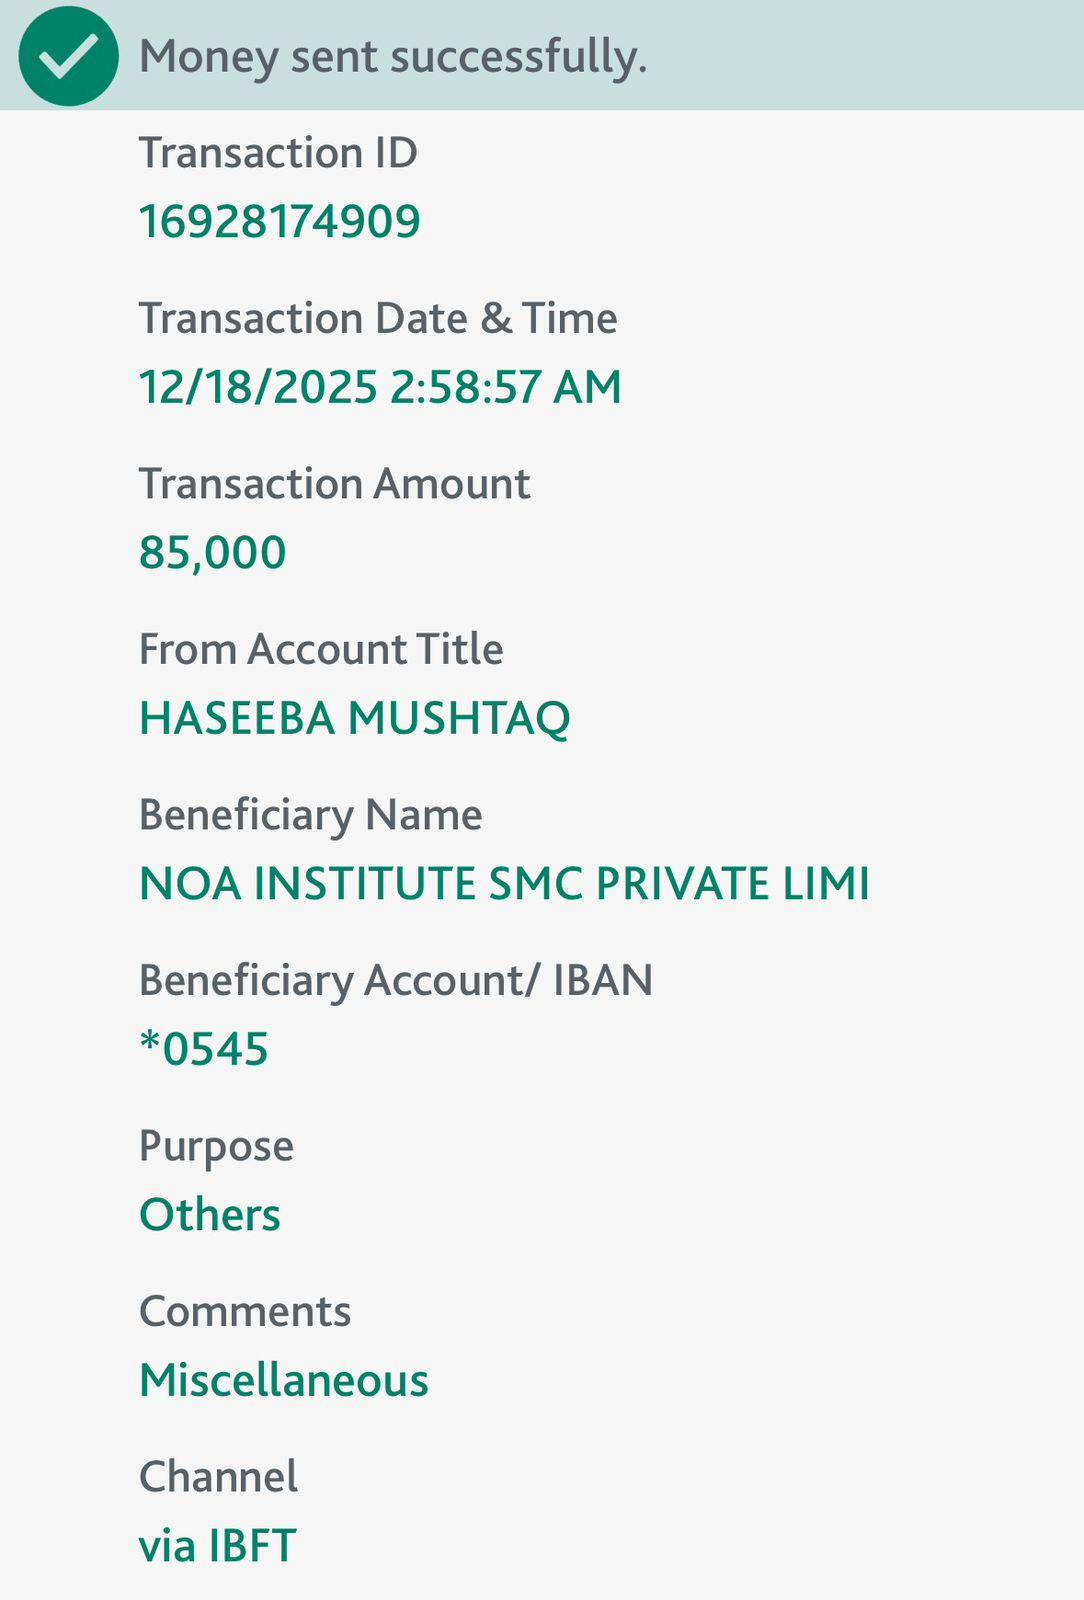Viewport: 1084px width, 1600px height.
Task: Click the Beneficiary Name label
Action: click(310, 815)
